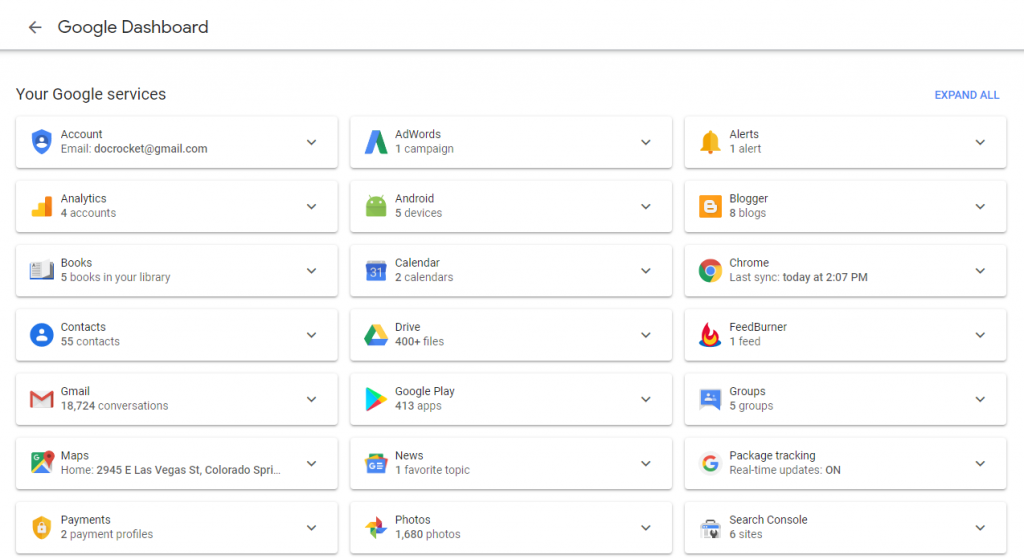The image size is (1024, 559).
Task: Click the '400+ files' text
Action: [x=419, y=342]
